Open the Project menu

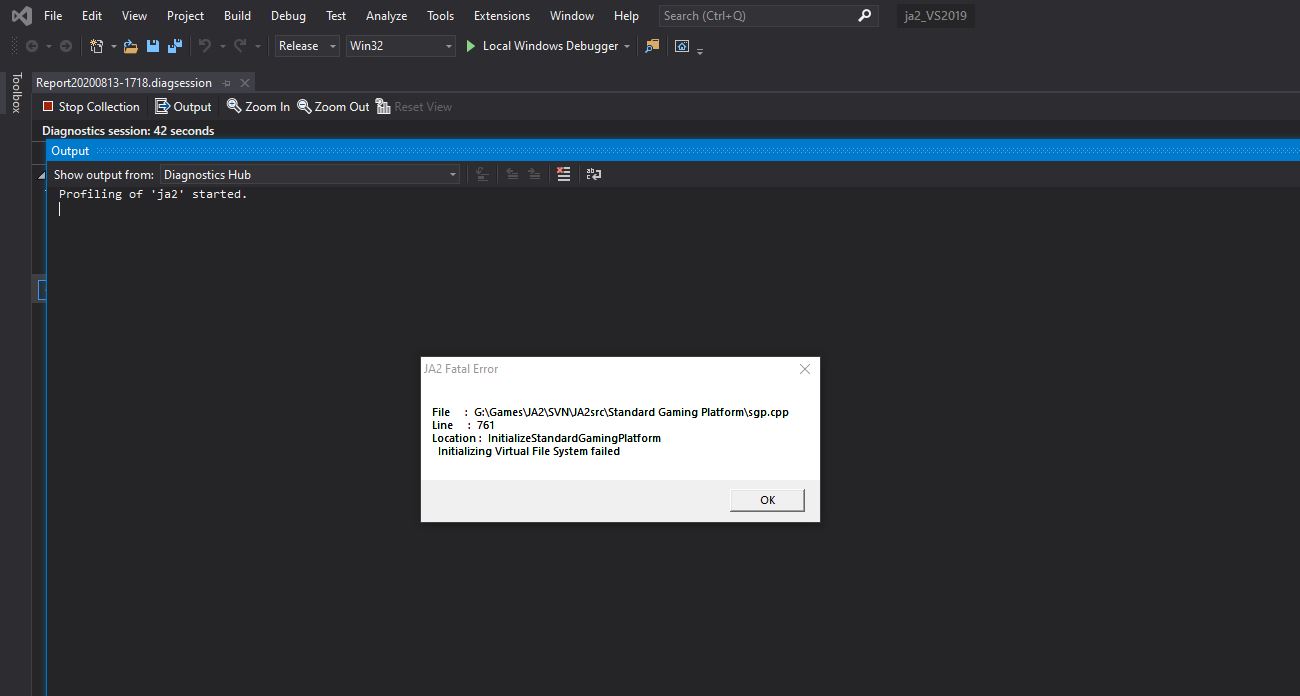point(185,16)
